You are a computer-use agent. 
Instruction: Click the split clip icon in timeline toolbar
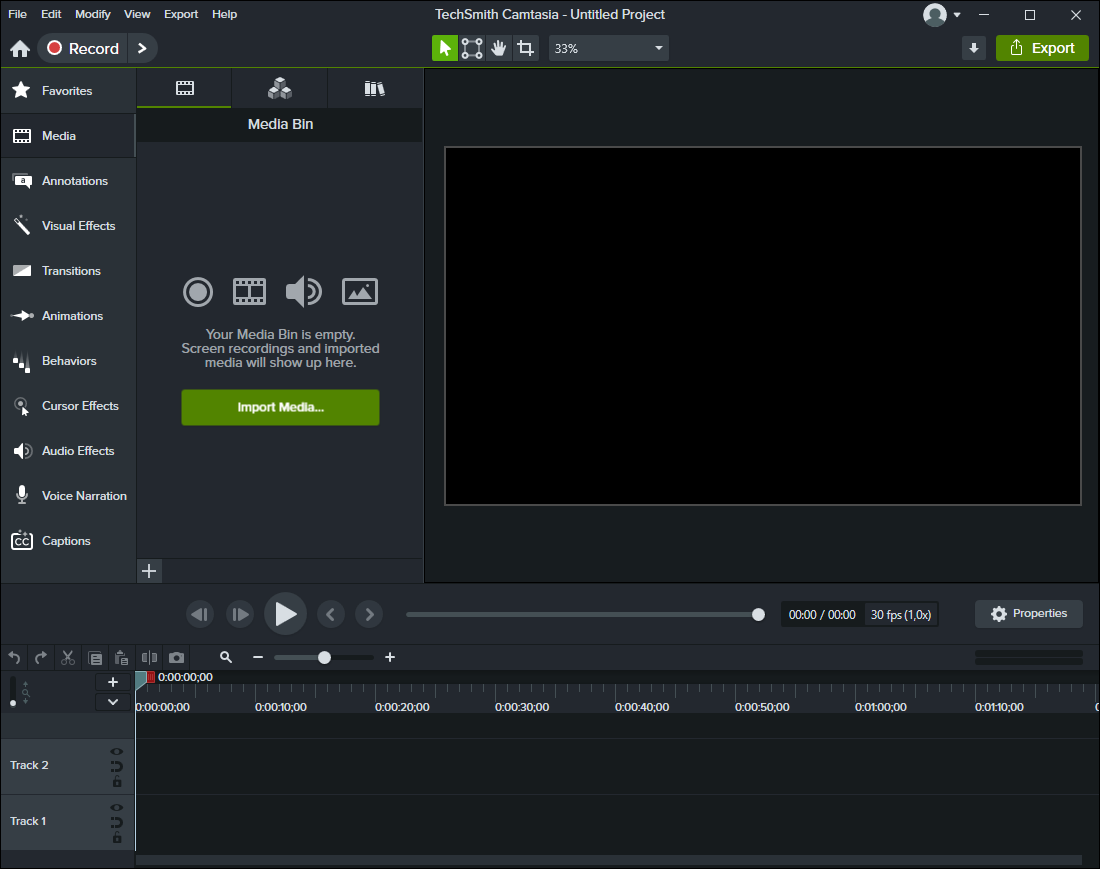[150, 657]
